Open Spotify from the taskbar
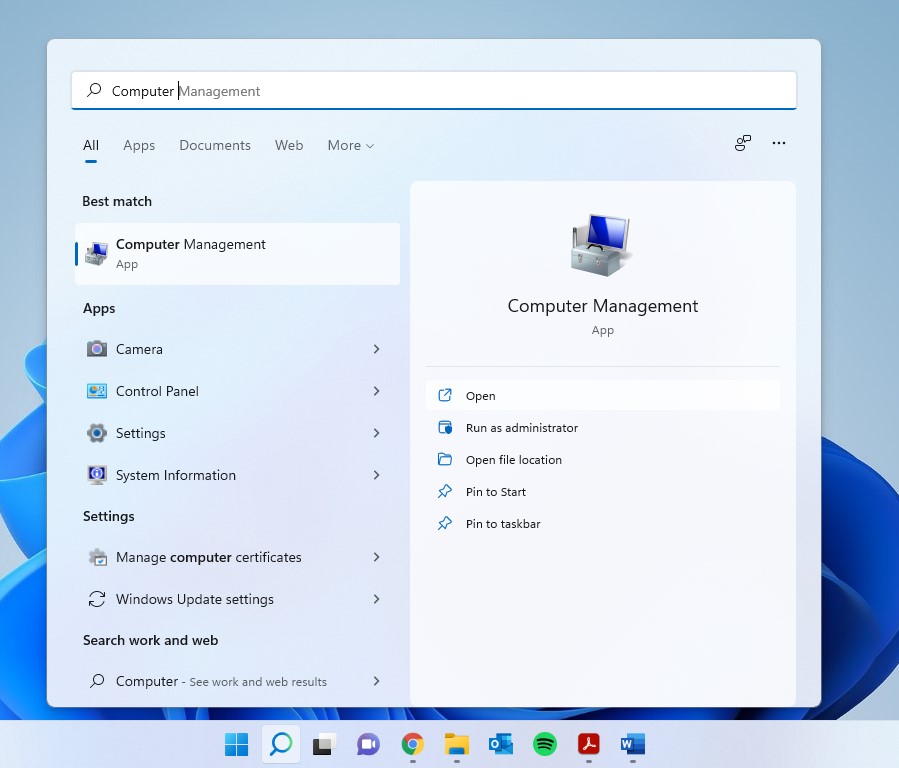Screen dimensions: 899x768 click(544, 744)
